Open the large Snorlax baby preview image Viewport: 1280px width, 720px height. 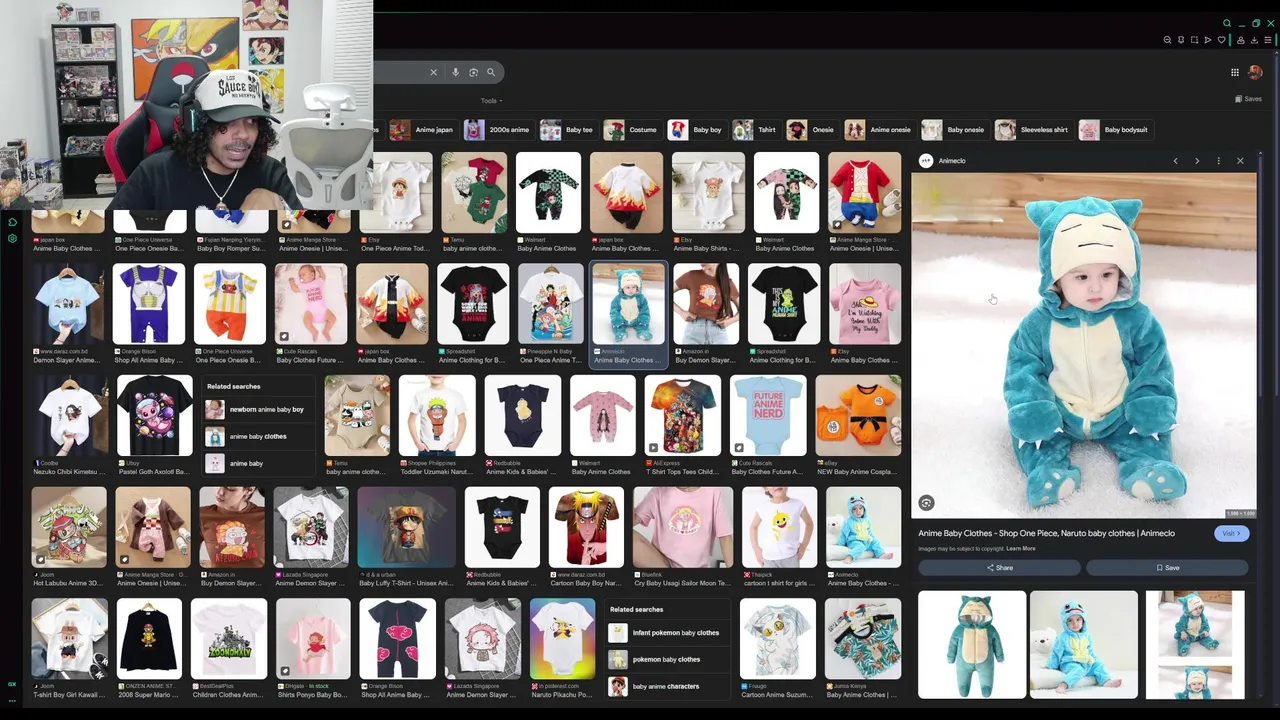point(1084,345)
